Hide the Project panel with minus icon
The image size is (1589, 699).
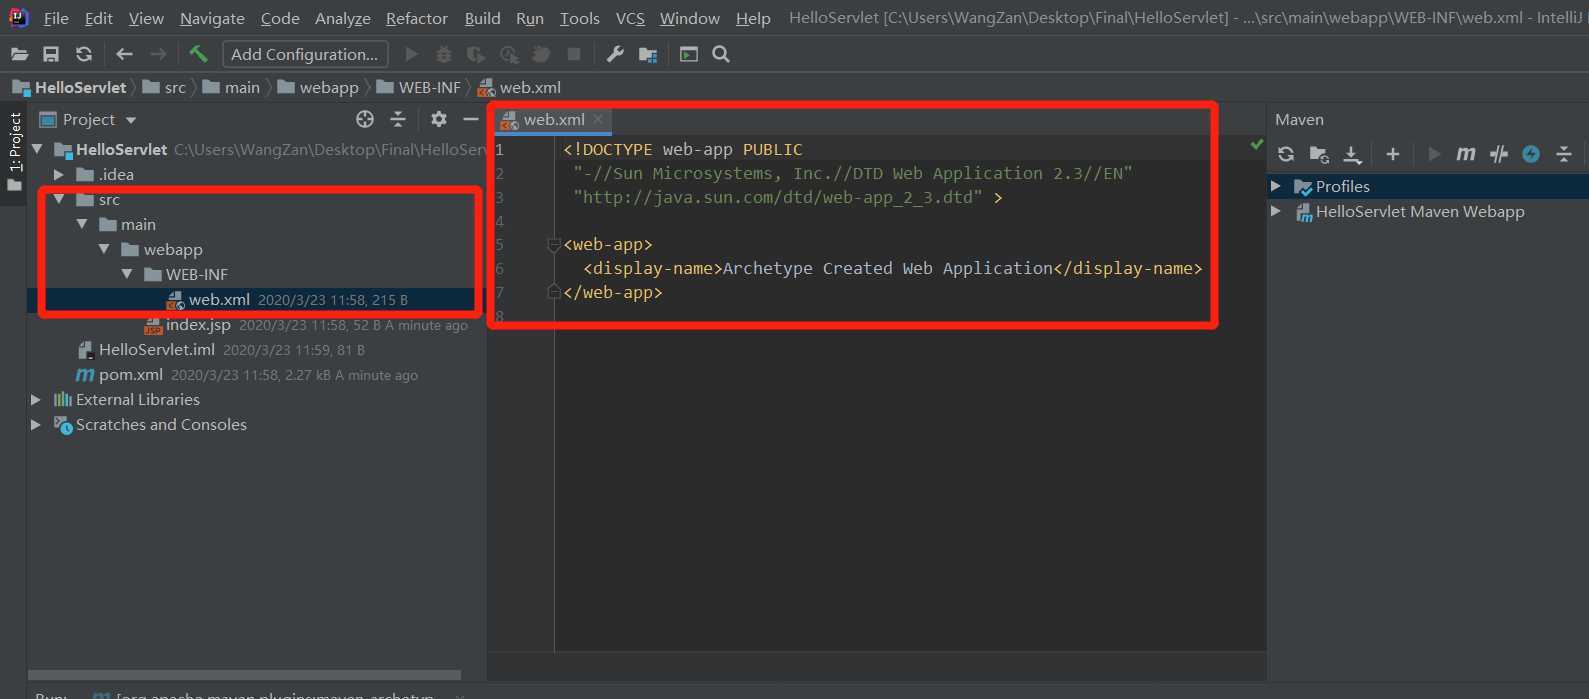click(x=470, y=119)
